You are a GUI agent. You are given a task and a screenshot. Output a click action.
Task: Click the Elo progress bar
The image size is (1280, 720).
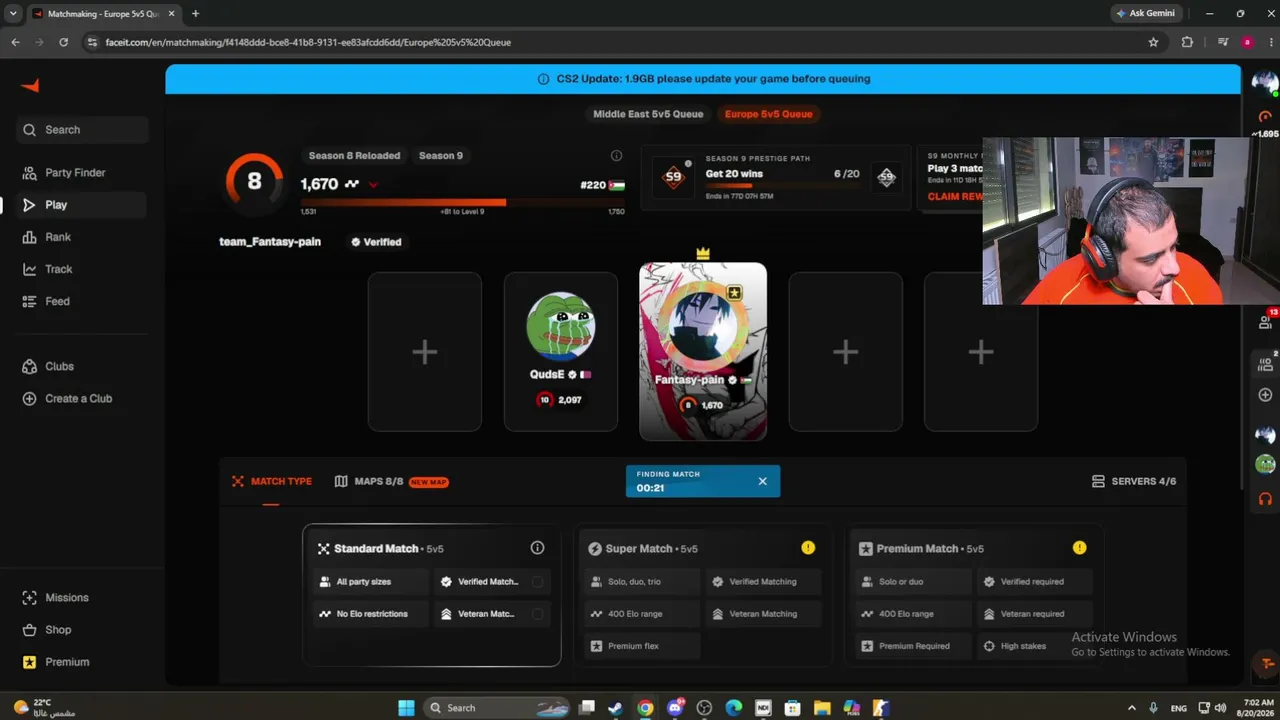(462, 202)
